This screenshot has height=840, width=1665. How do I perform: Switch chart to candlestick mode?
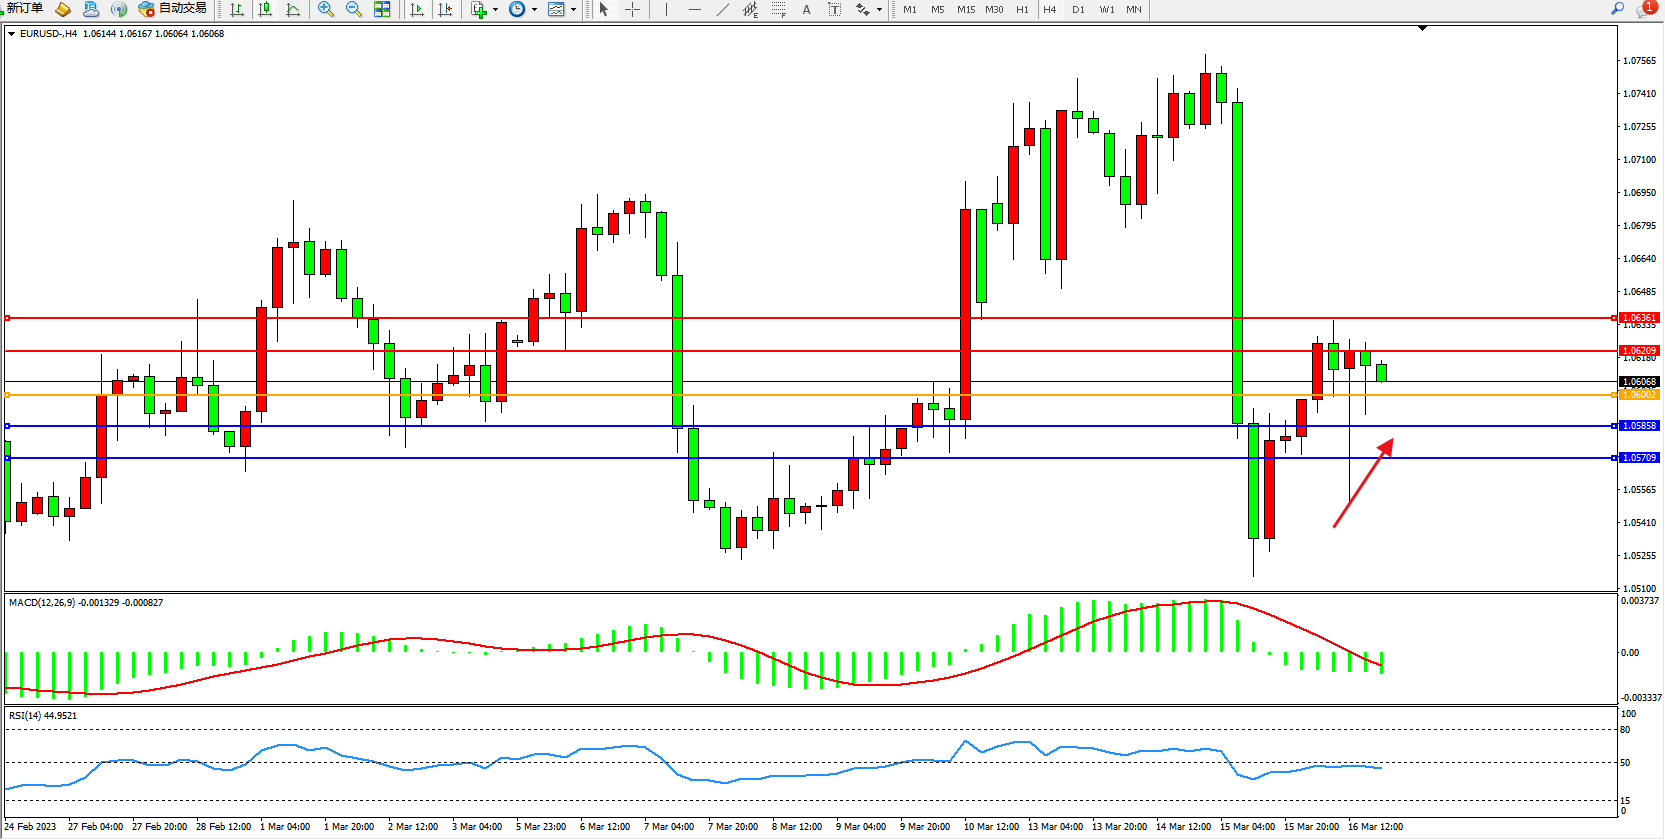[265, 9]
